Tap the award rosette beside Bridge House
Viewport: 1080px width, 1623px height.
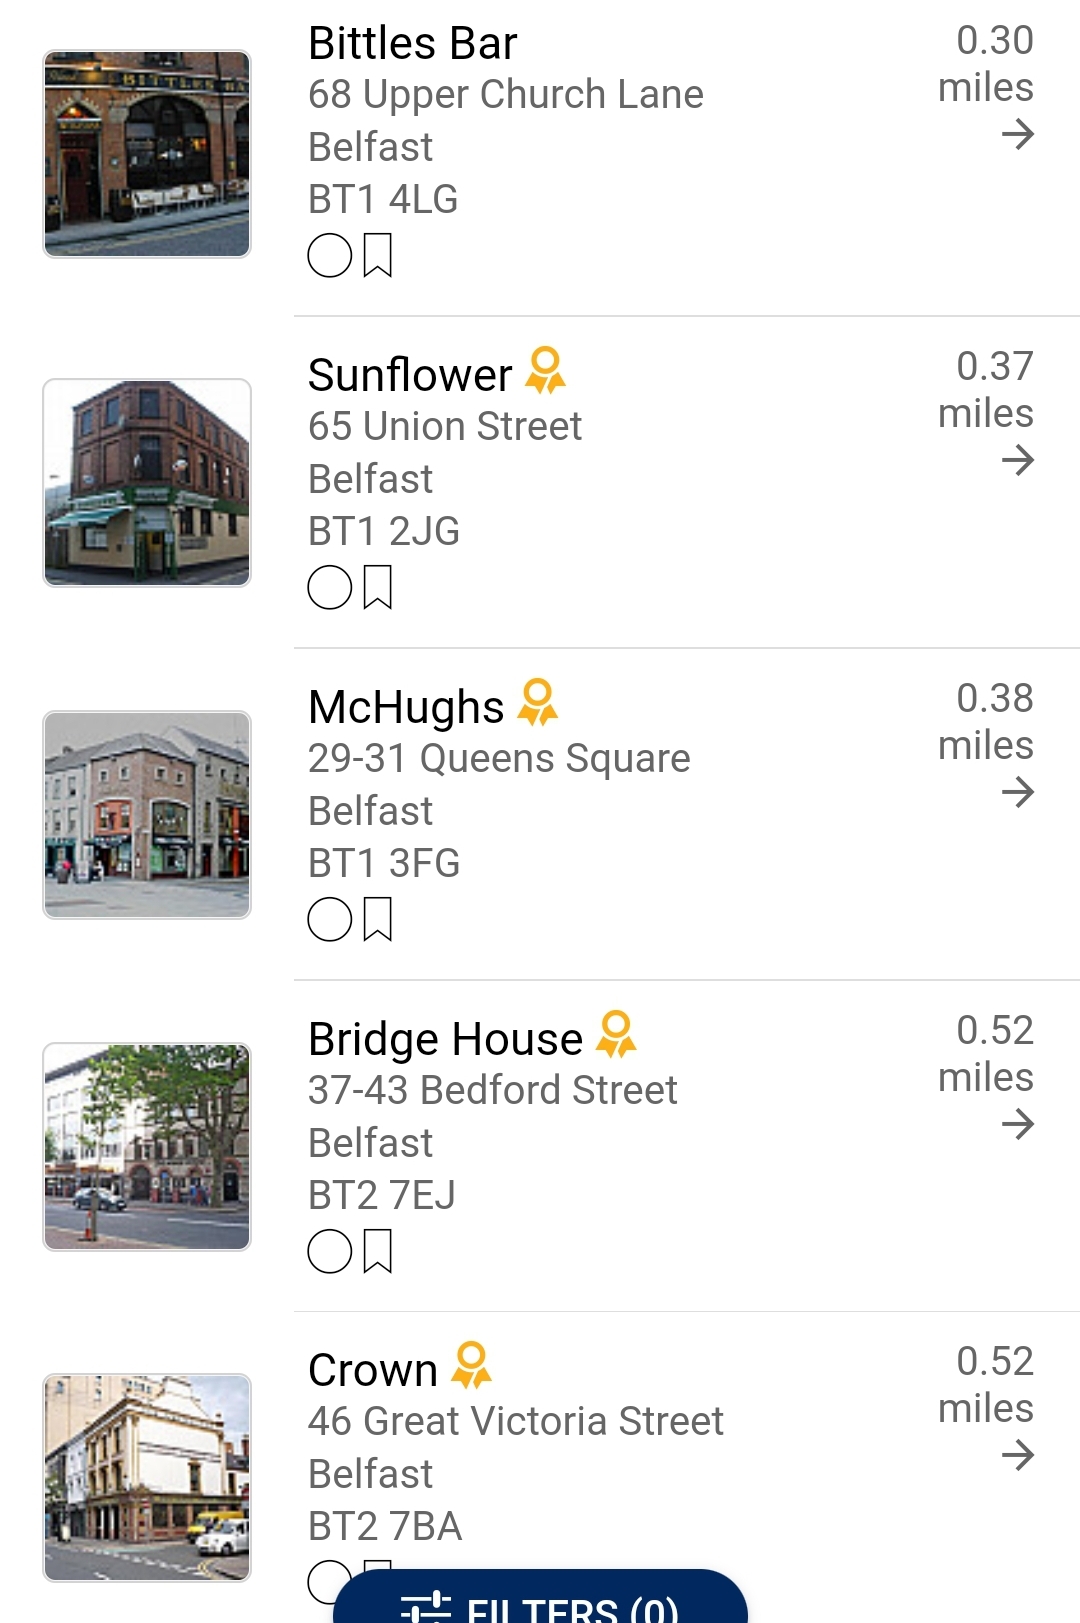[x=616, y=1034]
